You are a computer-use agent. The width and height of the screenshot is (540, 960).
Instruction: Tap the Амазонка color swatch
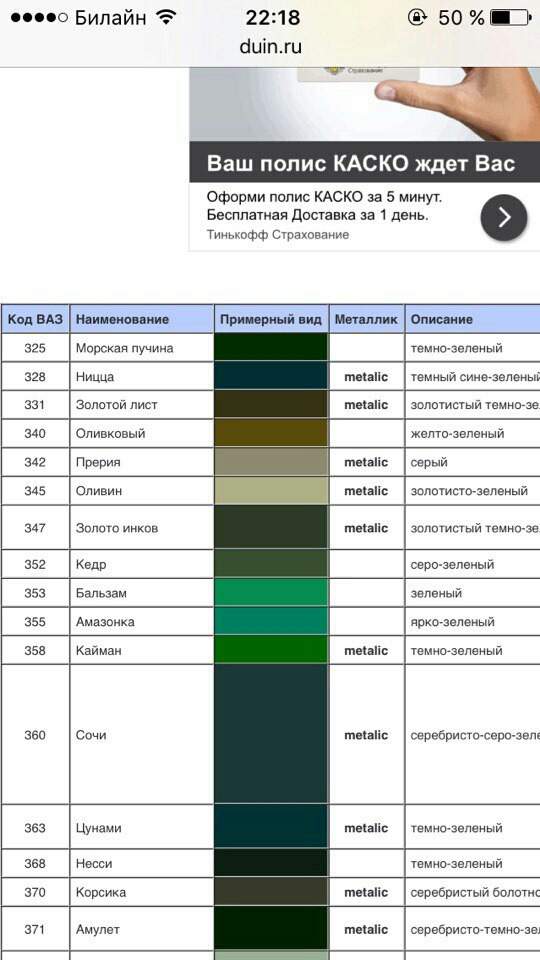pyautogui.click(x=271, y=621)
